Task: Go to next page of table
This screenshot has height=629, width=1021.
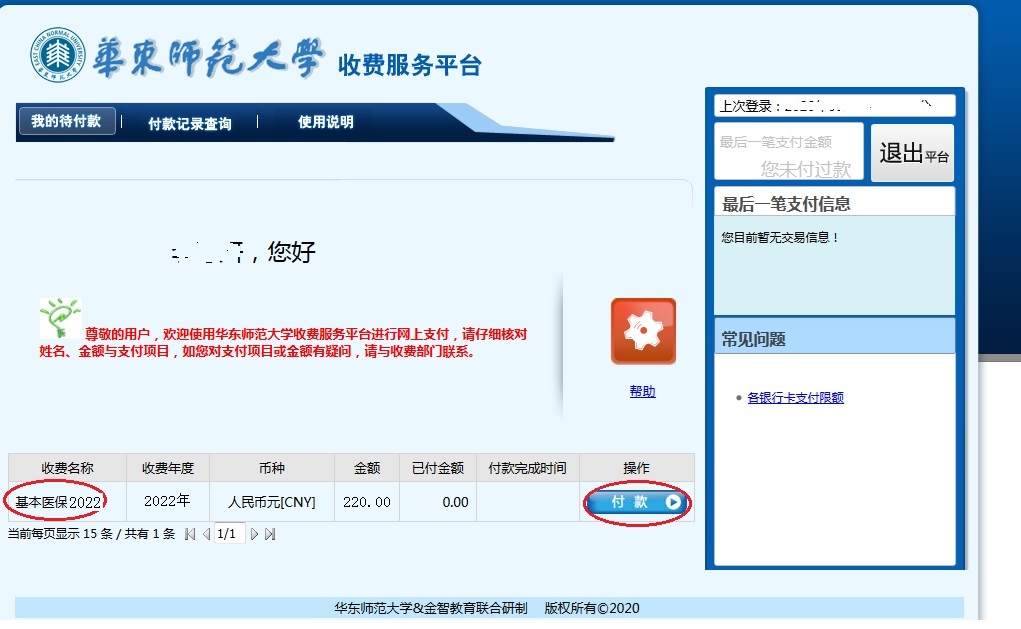Action: pos(254,535)
